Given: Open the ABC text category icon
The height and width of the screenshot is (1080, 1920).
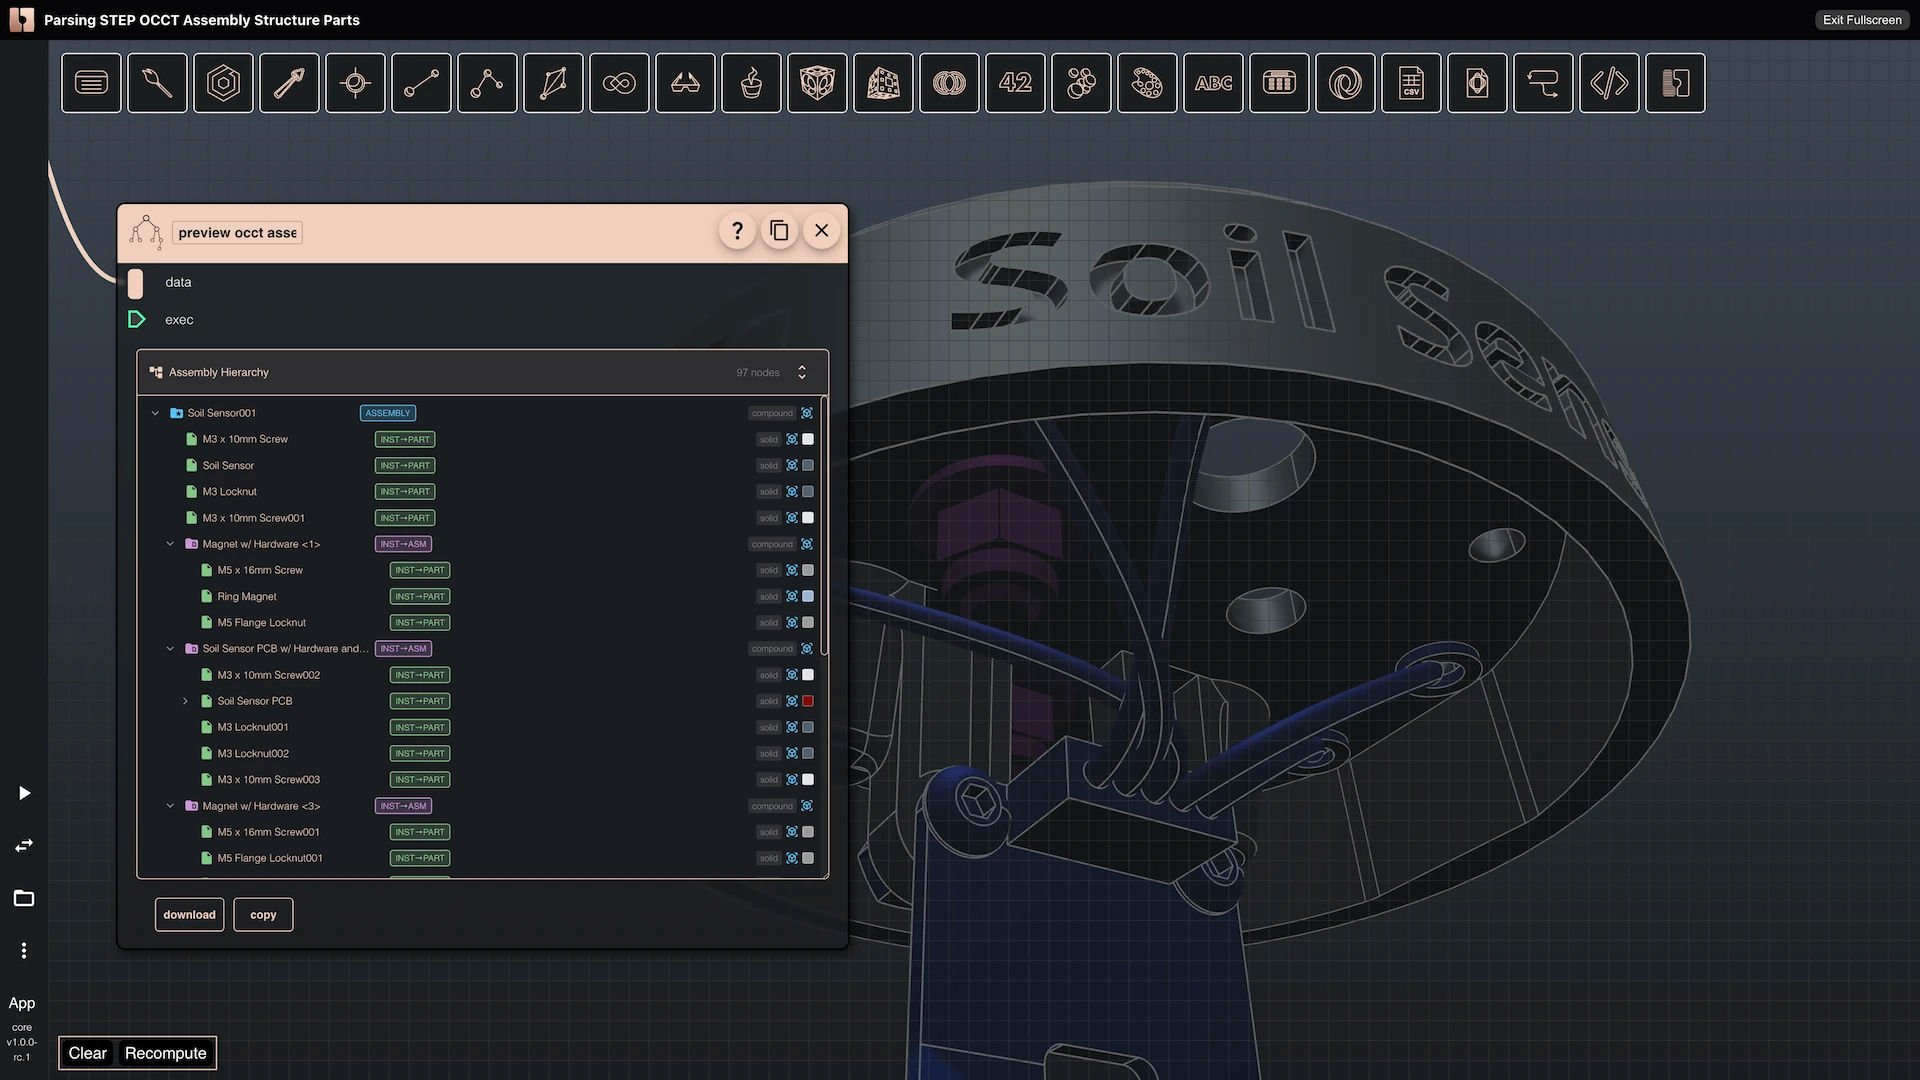Looking at the screenshot, I should click(x=1213, y=83).
